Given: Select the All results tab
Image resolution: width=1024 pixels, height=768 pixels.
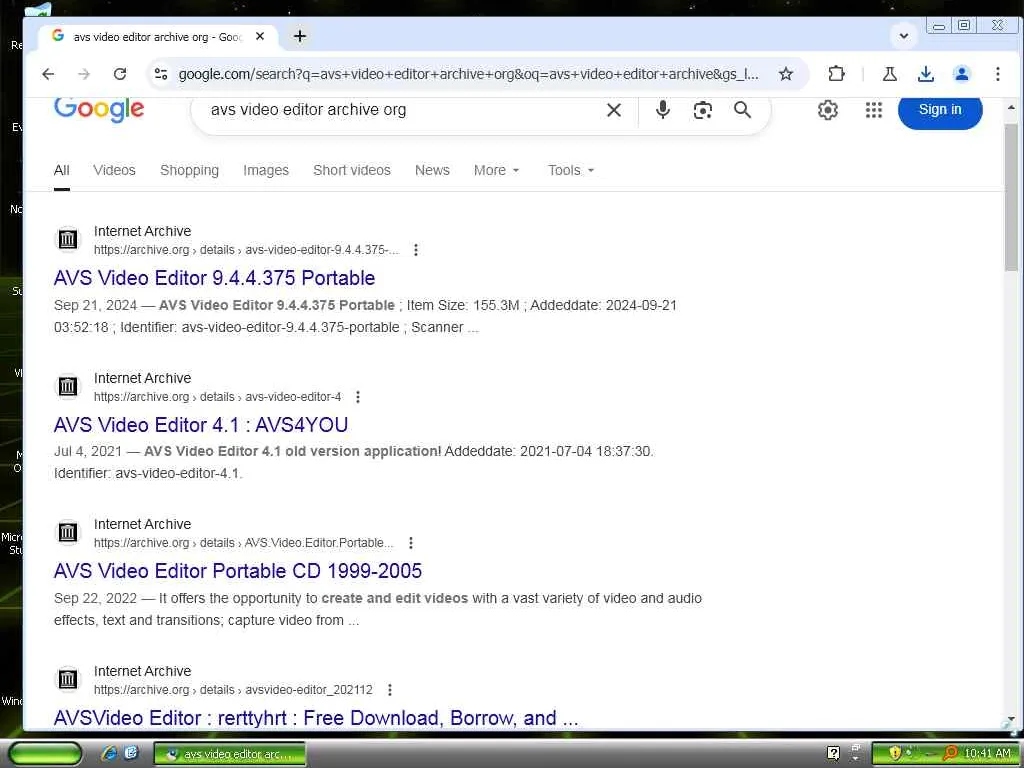Looking at the screenshot, I should click(x=61, y=170).
